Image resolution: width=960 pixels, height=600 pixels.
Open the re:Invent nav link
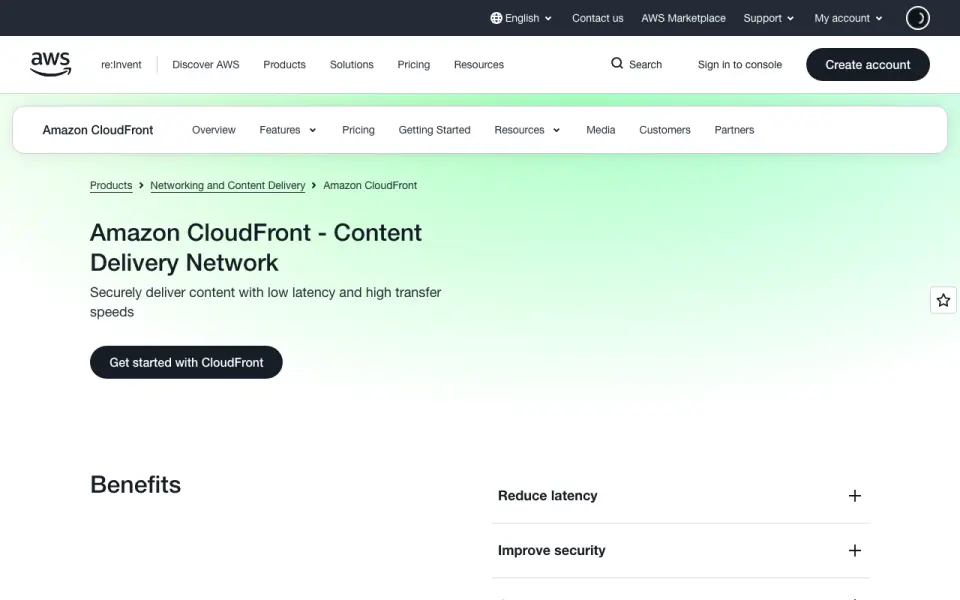coord(121,64)
